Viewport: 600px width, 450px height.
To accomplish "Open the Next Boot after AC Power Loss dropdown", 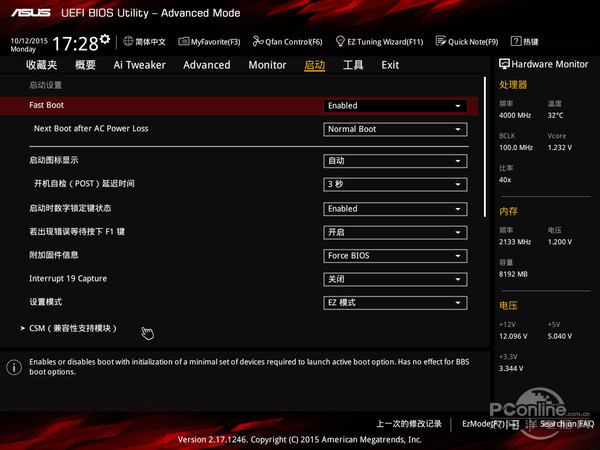I will tap(395, 129).
